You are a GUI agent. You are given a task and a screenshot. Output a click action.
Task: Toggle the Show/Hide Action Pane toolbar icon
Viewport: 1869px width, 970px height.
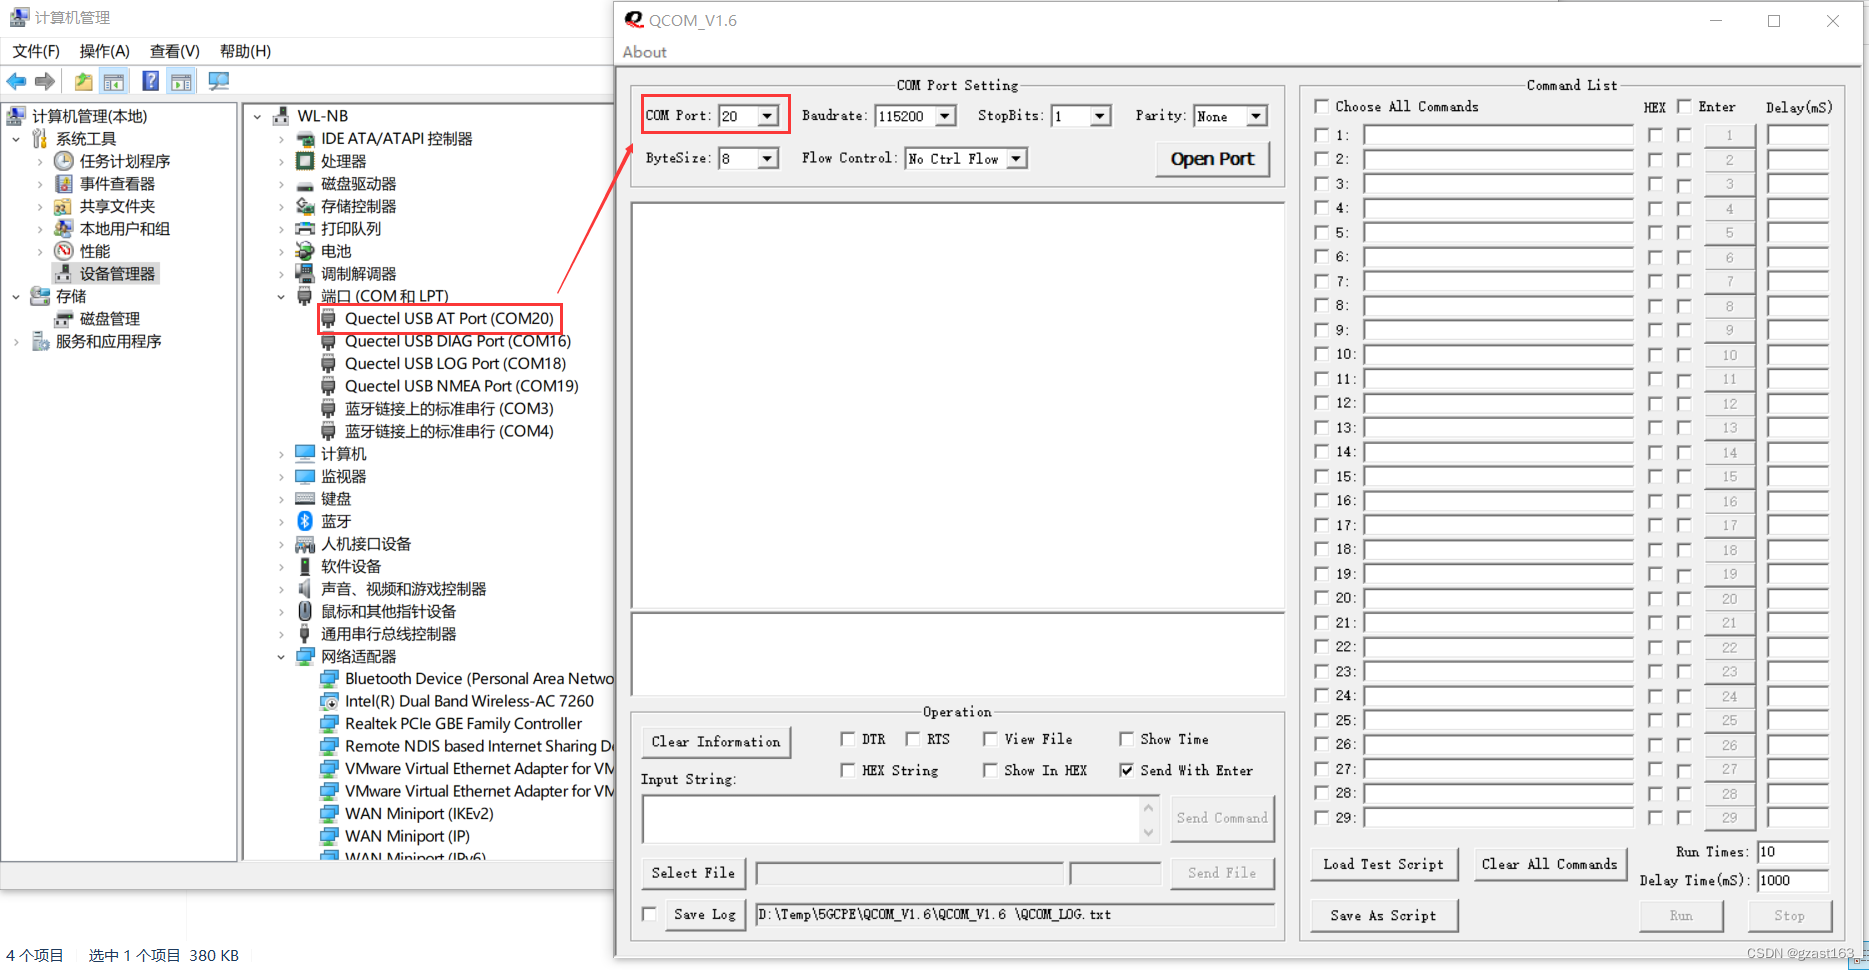(x=182, y=81)
